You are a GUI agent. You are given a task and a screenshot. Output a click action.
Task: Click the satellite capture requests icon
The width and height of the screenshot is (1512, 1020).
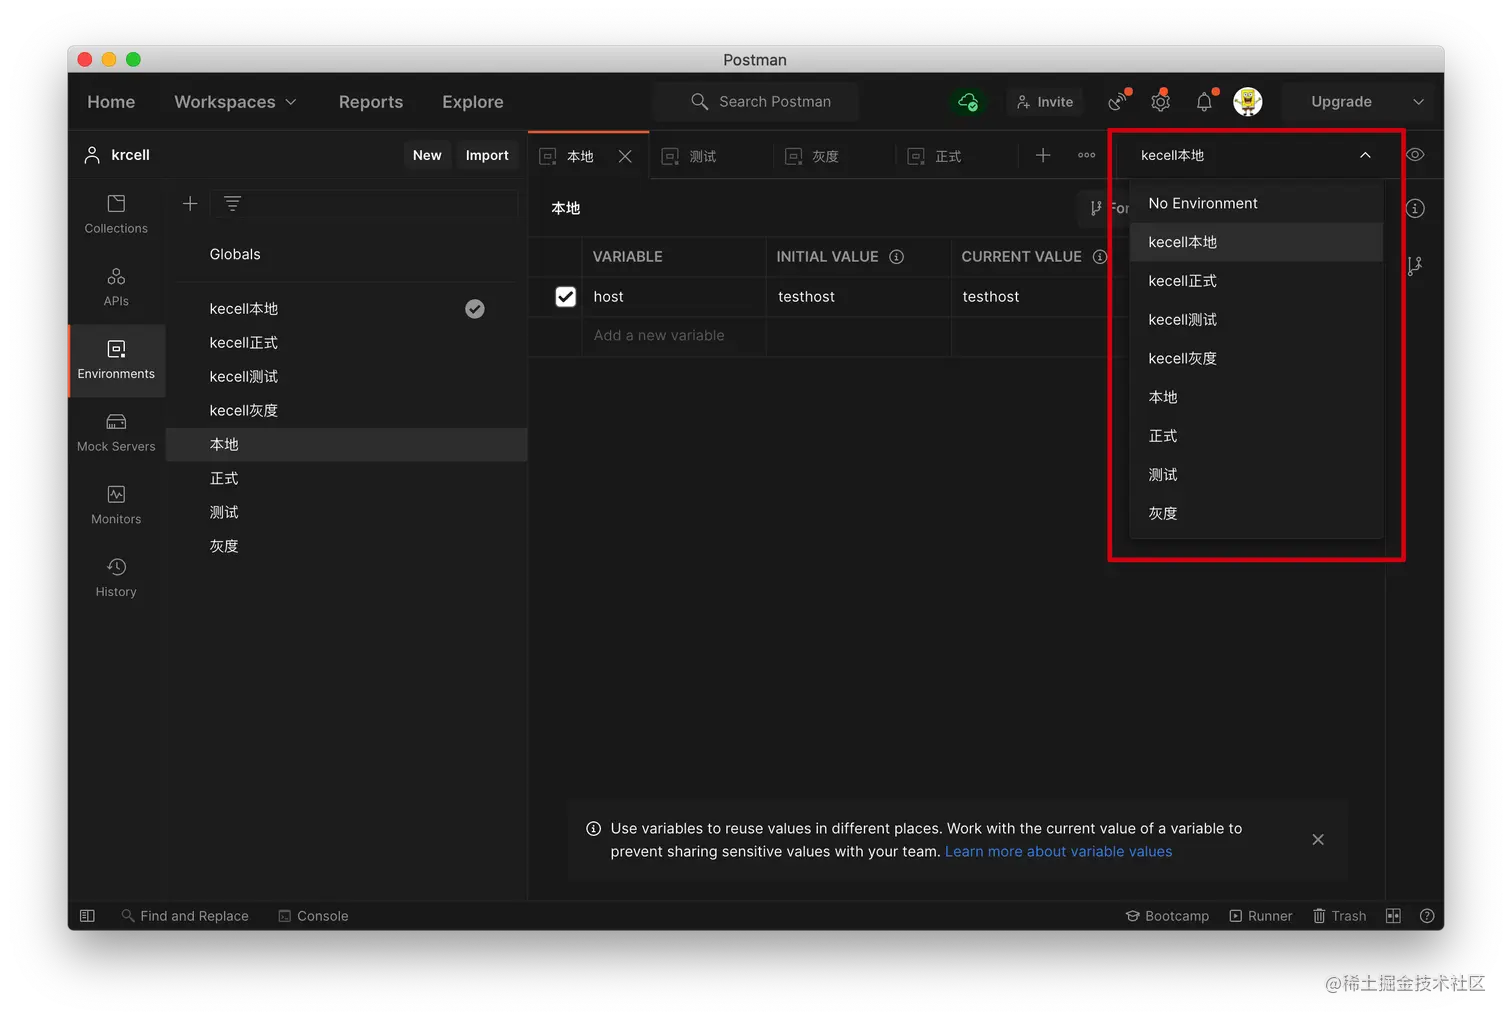pos(1118,101)
